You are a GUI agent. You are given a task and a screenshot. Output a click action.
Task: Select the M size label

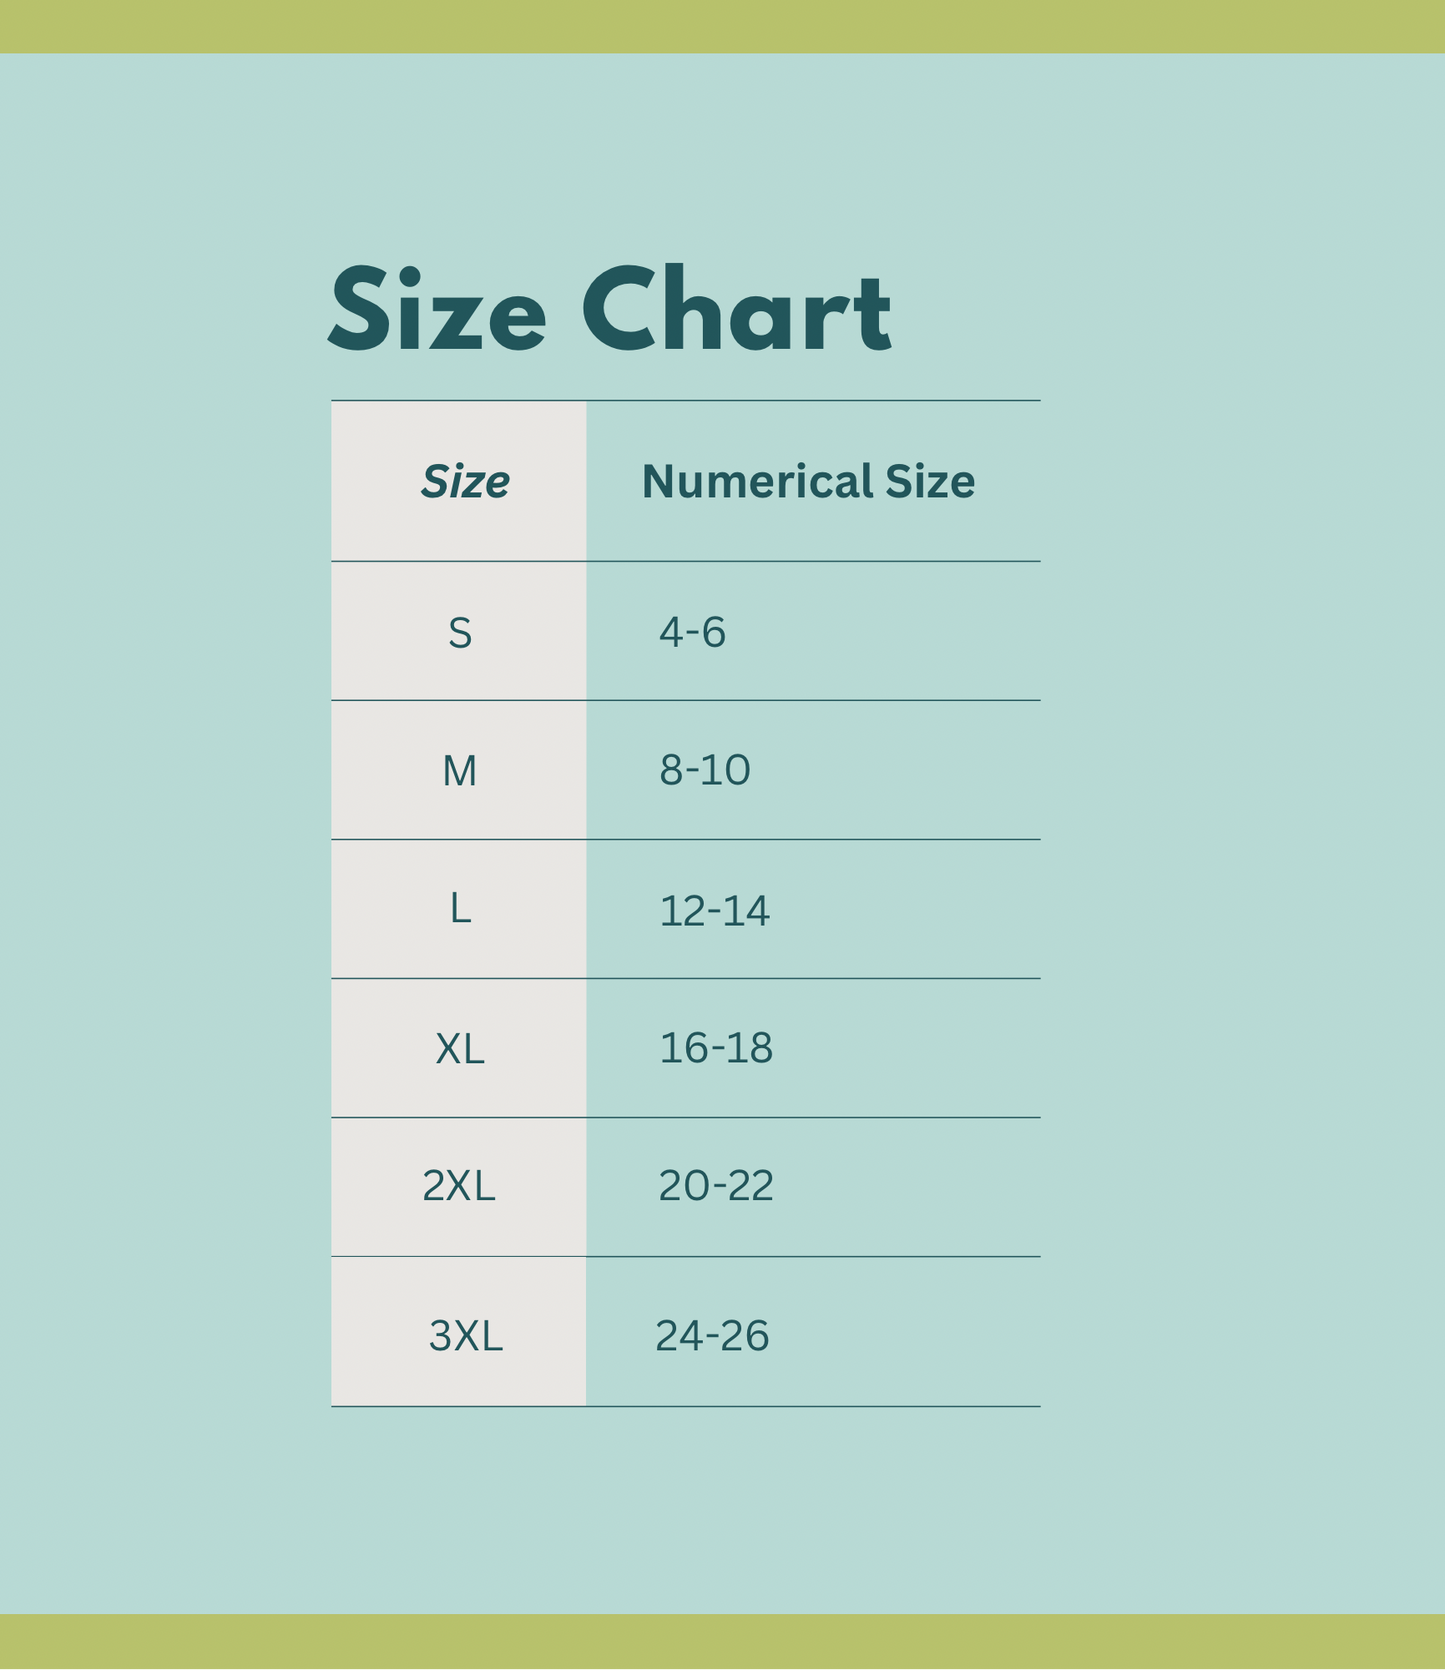pyautogui.click(x=460, y=771)
